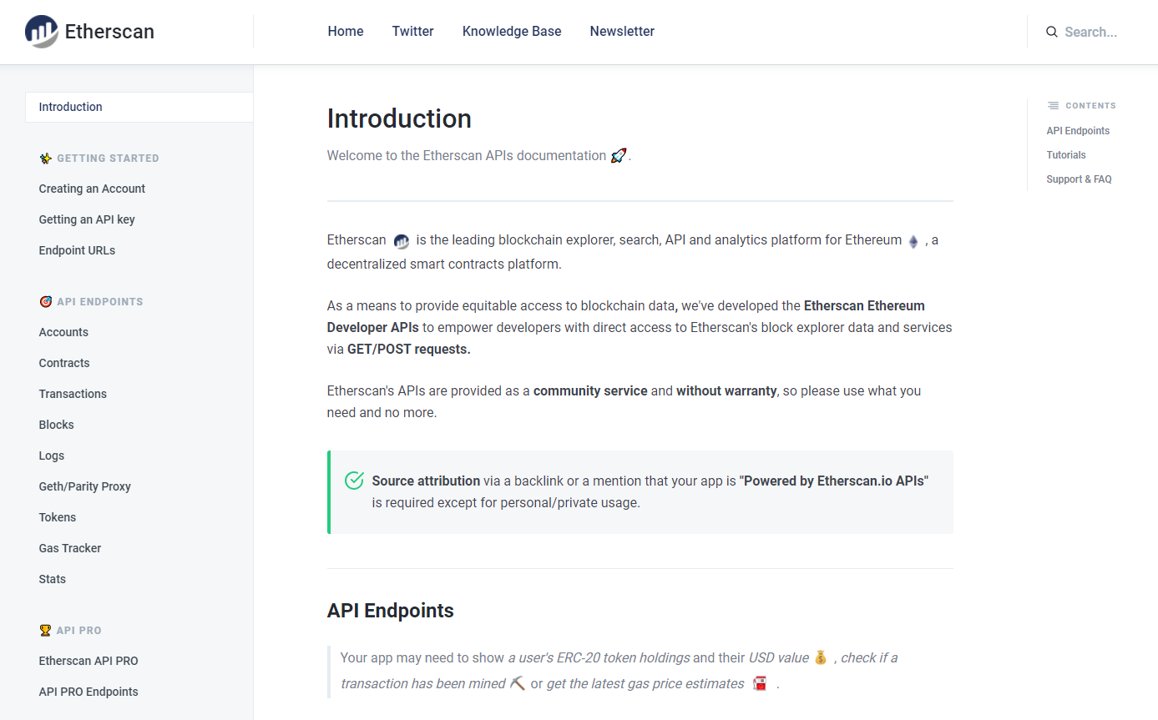1158x720 pixels.
Task: Click the gas pump emoji after gas price estimates
Action: [759, 682]
